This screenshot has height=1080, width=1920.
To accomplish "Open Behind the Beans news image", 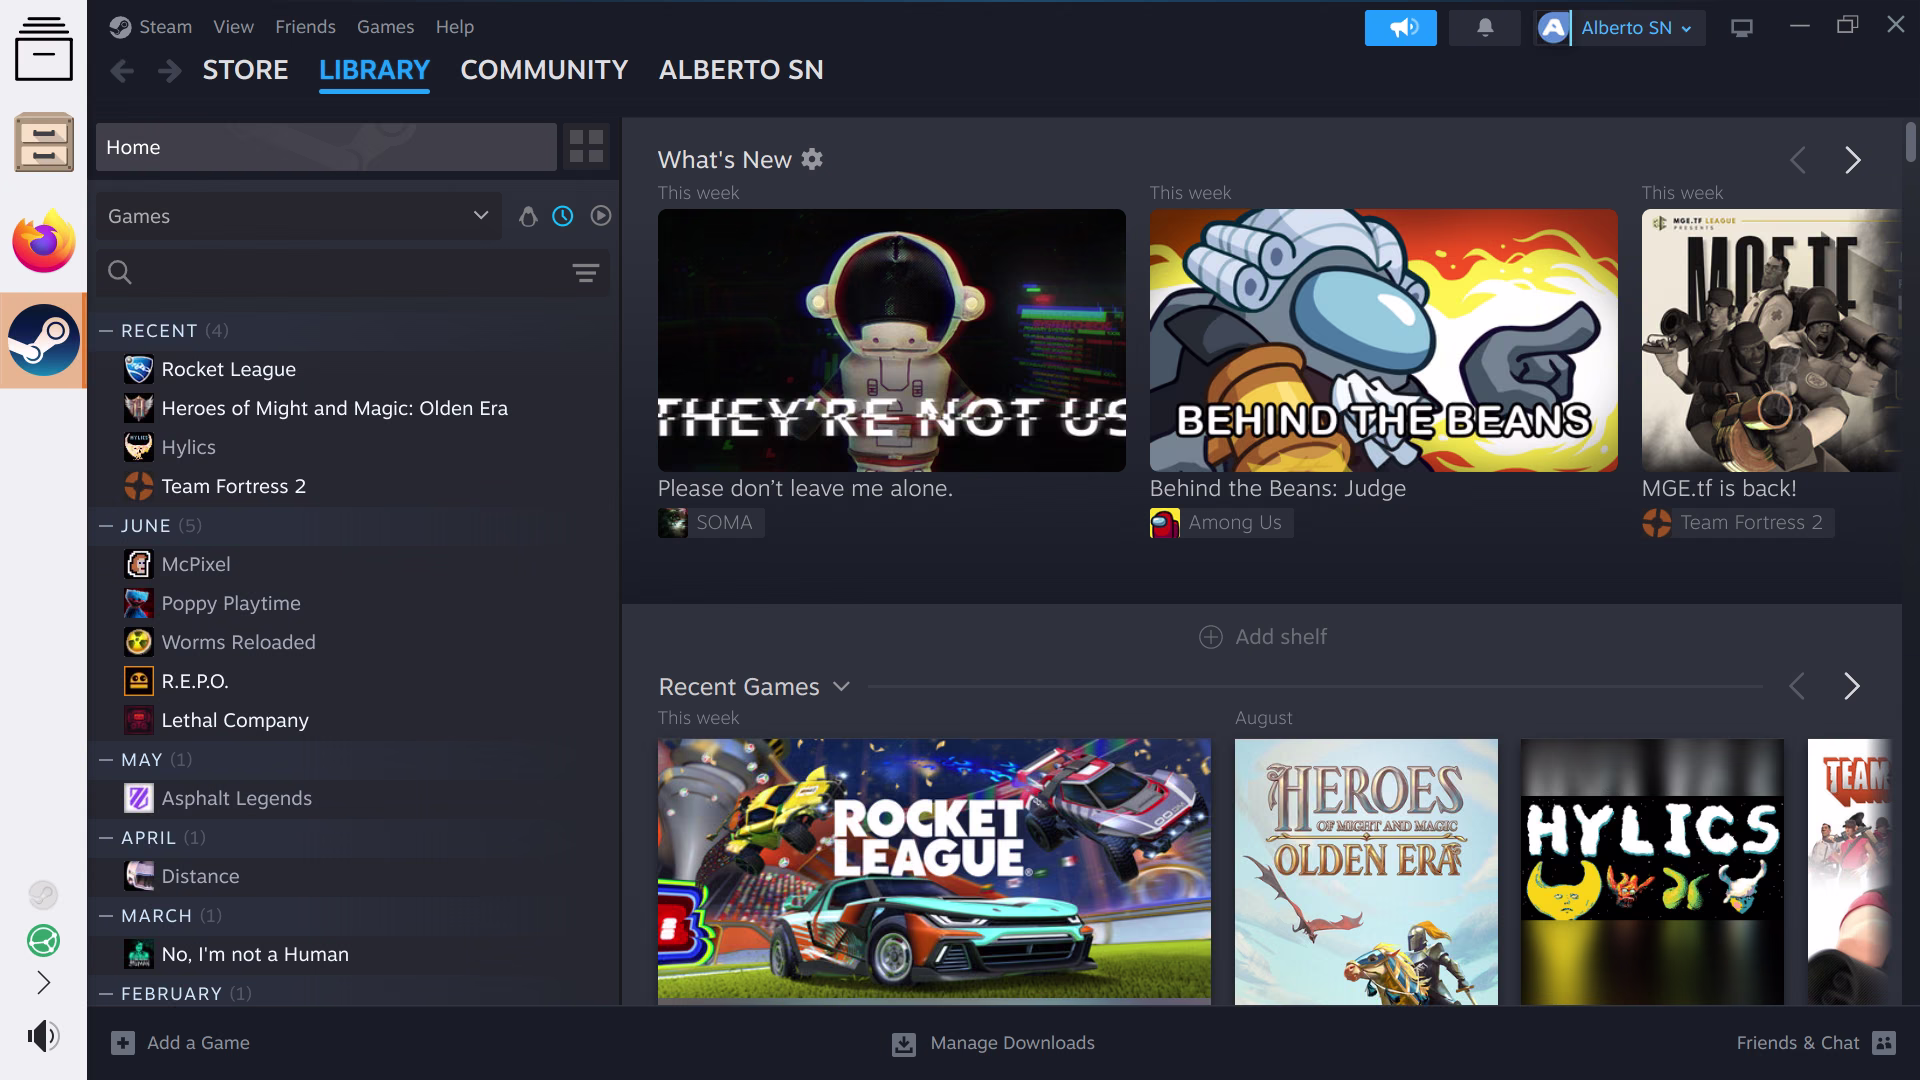I will pos(1383,340).
